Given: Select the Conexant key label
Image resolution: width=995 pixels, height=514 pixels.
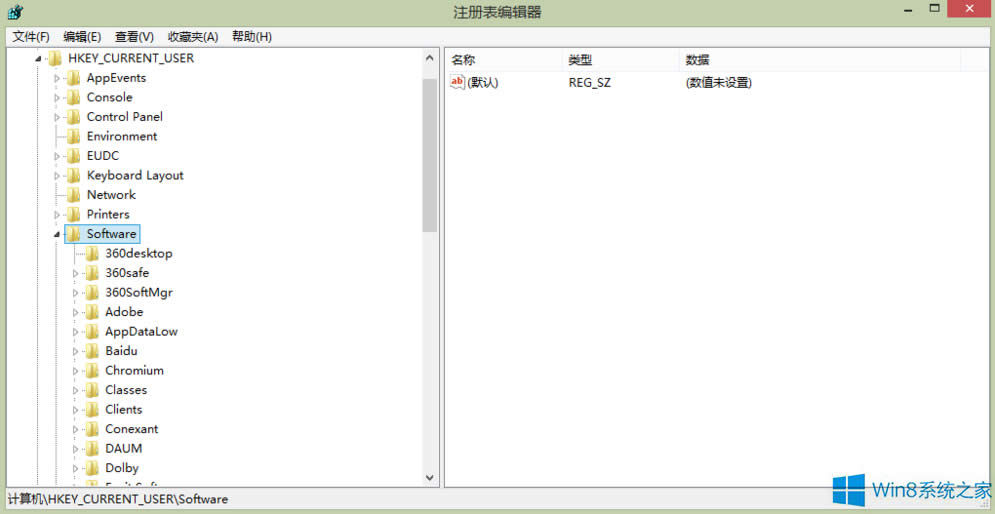Looking at the screenshot, I should (x=132, y=429).
